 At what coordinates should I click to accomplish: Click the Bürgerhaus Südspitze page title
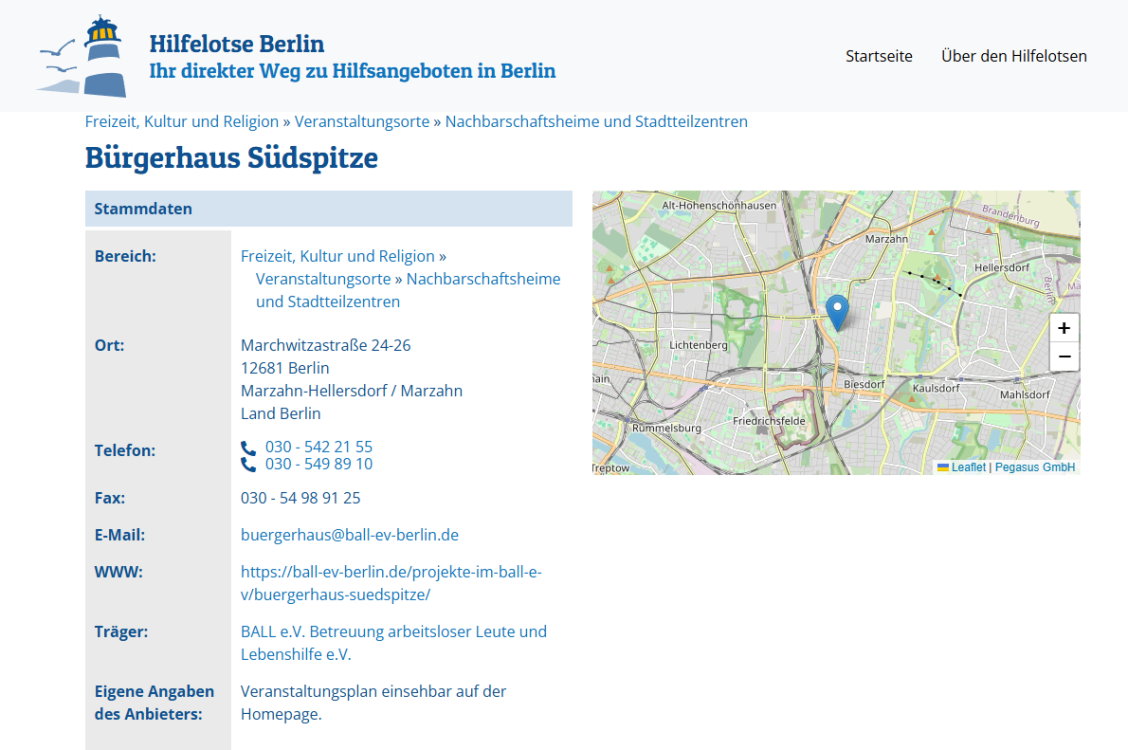[x=231, y=158]
